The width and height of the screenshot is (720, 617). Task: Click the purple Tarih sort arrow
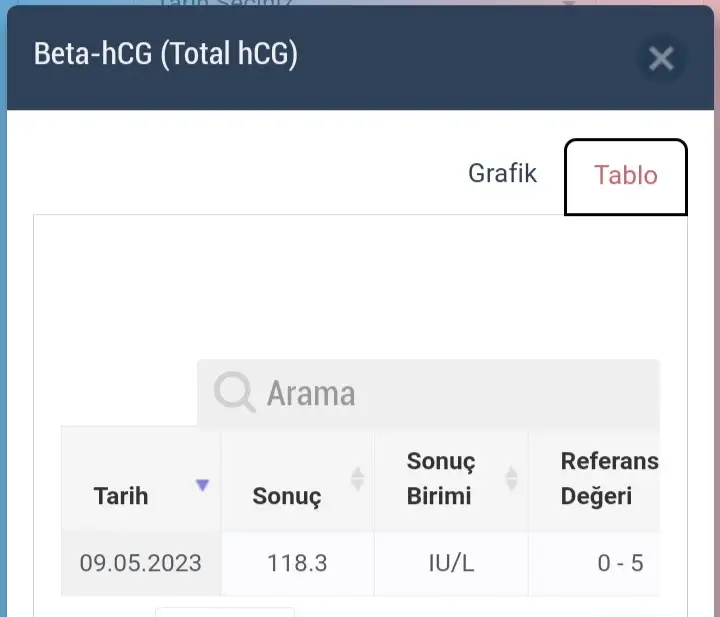click(203, 485)
